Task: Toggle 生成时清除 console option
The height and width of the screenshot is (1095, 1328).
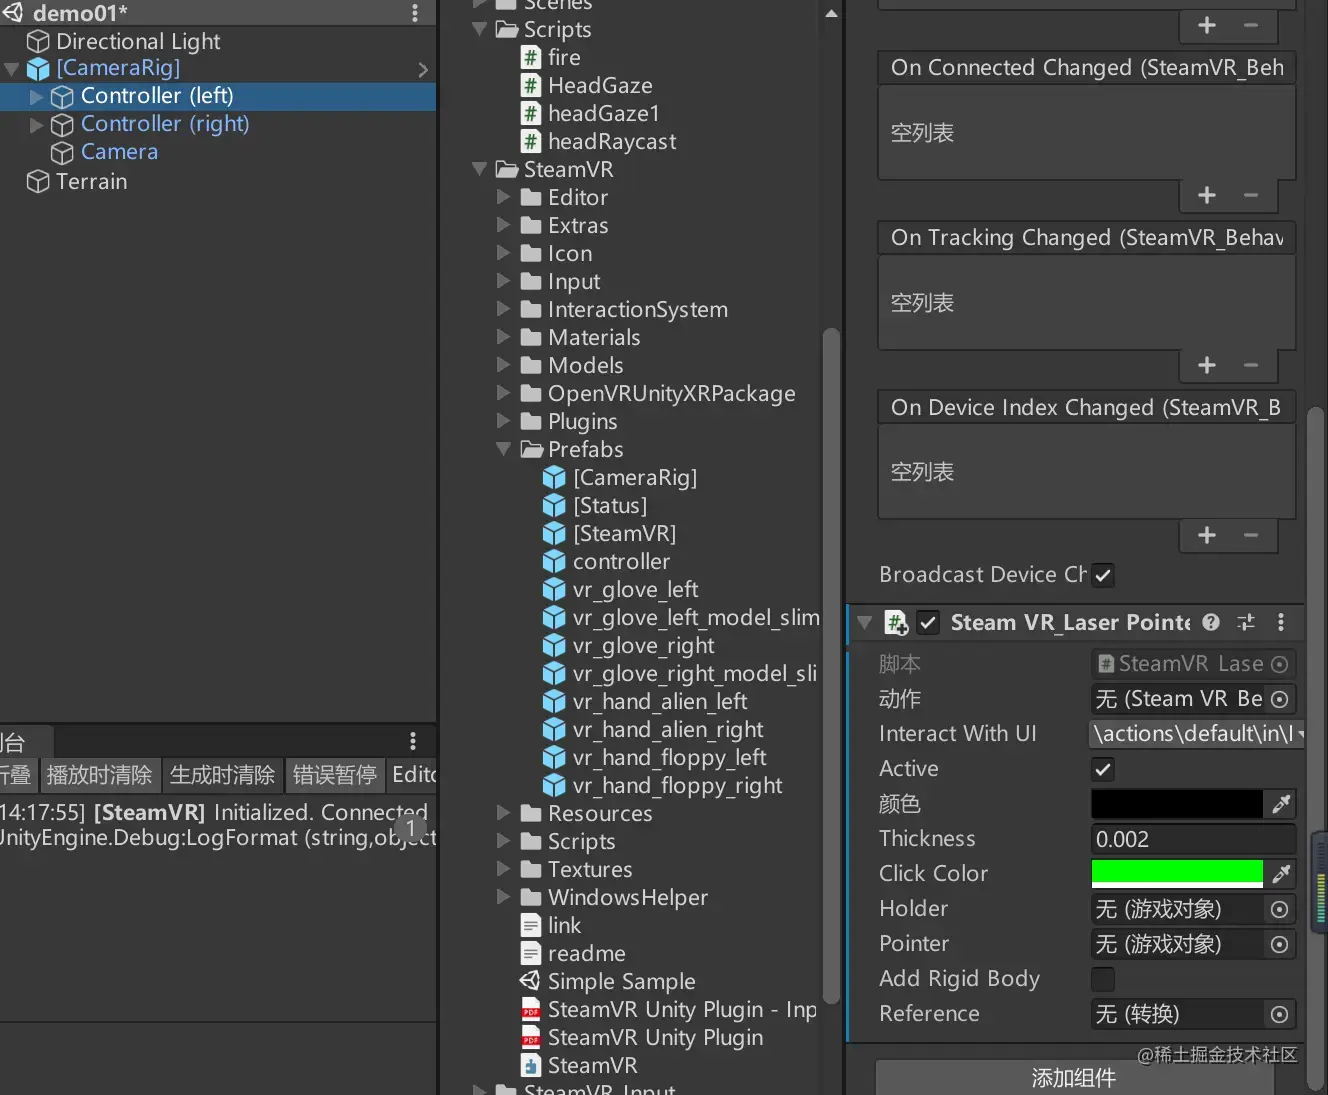Action: tap(223, 775)
